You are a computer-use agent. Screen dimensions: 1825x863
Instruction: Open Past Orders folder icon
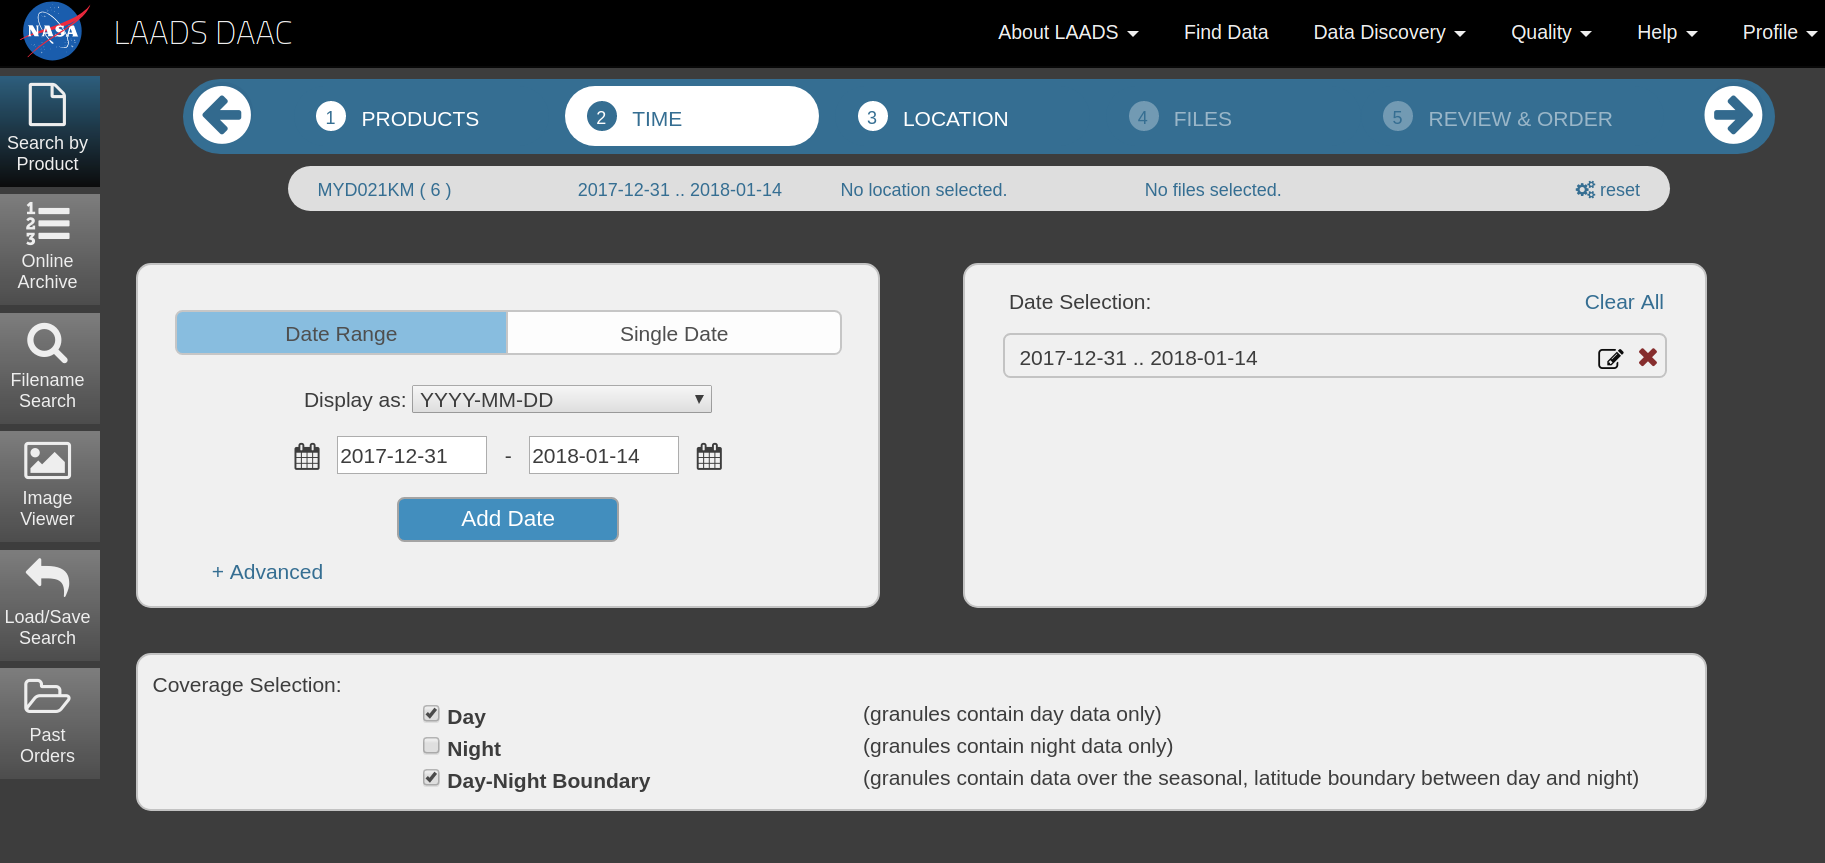coord(47,696)
